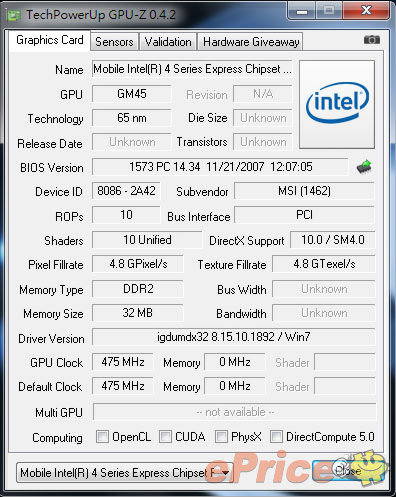Click the Bandwidth Unknown field
Viewport: 396px width, 497px height.
click(324, 313)
